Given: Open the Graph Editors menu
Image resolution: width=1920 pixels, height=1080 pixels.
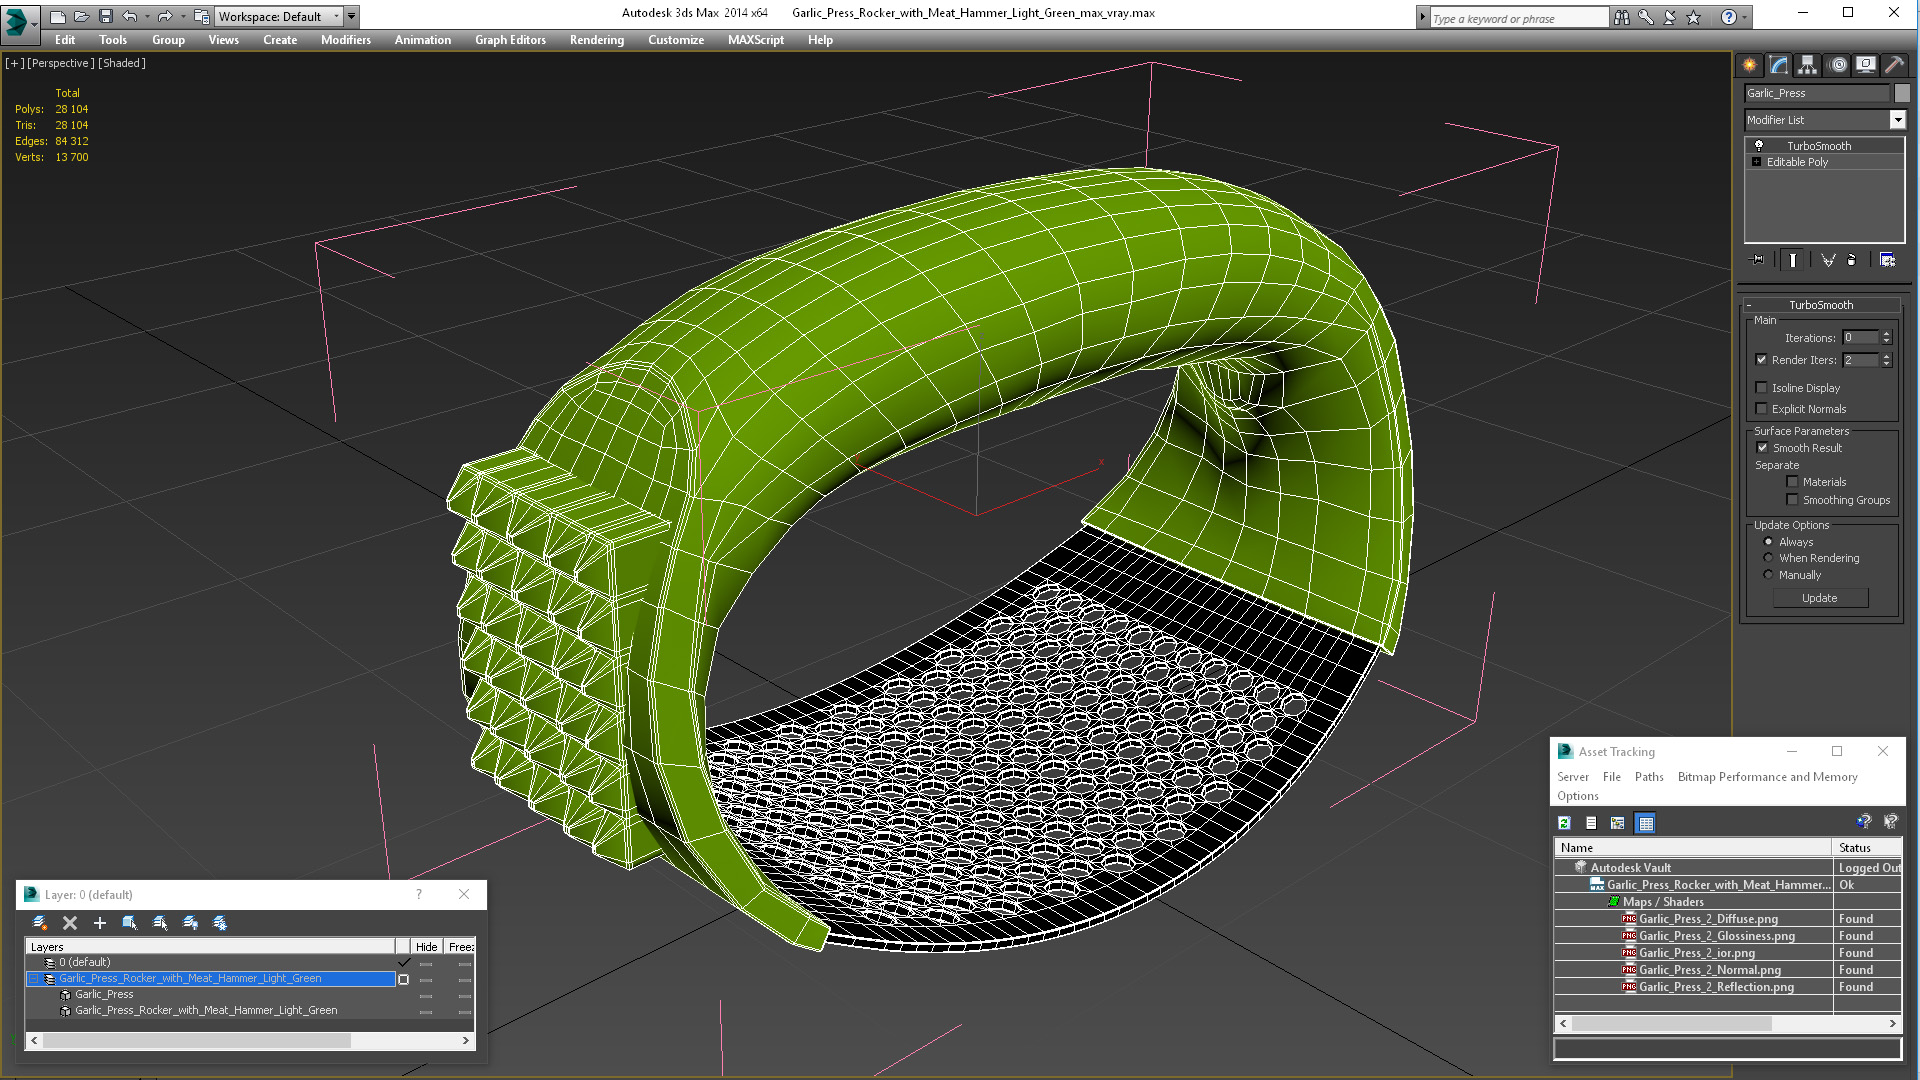Looking at the screenshot, I should [x=510, y=40].
